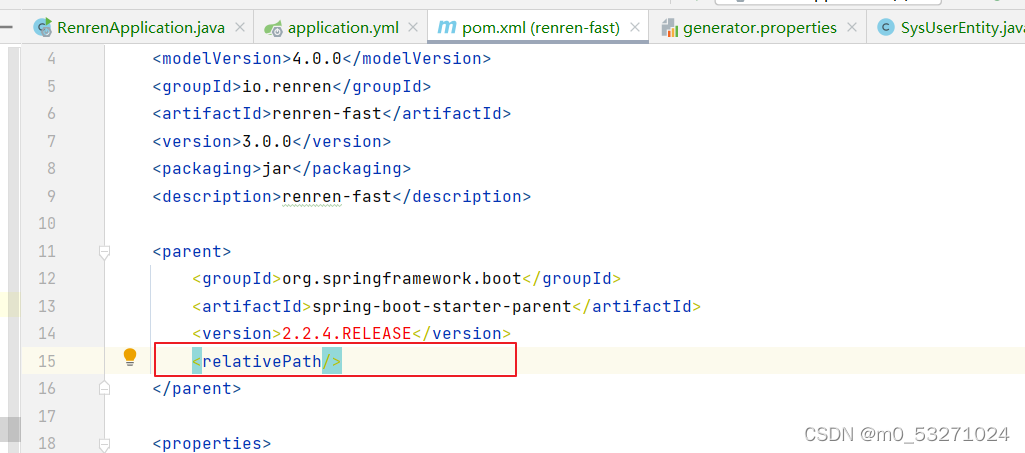This screenshot has width=1025, height=453.
Task: Click the properties tag on line 18
Action: (212, 444)
